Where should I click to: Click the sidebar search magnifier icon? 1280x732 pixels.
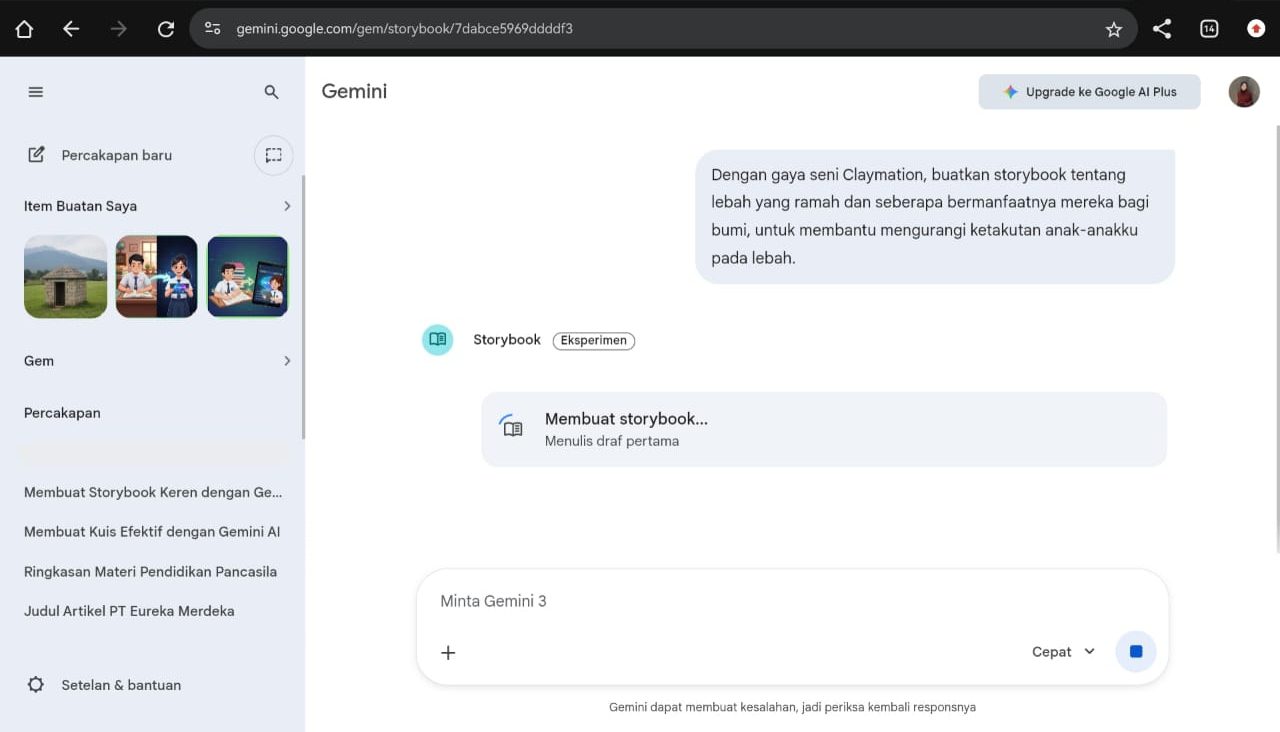click(271, 92)
